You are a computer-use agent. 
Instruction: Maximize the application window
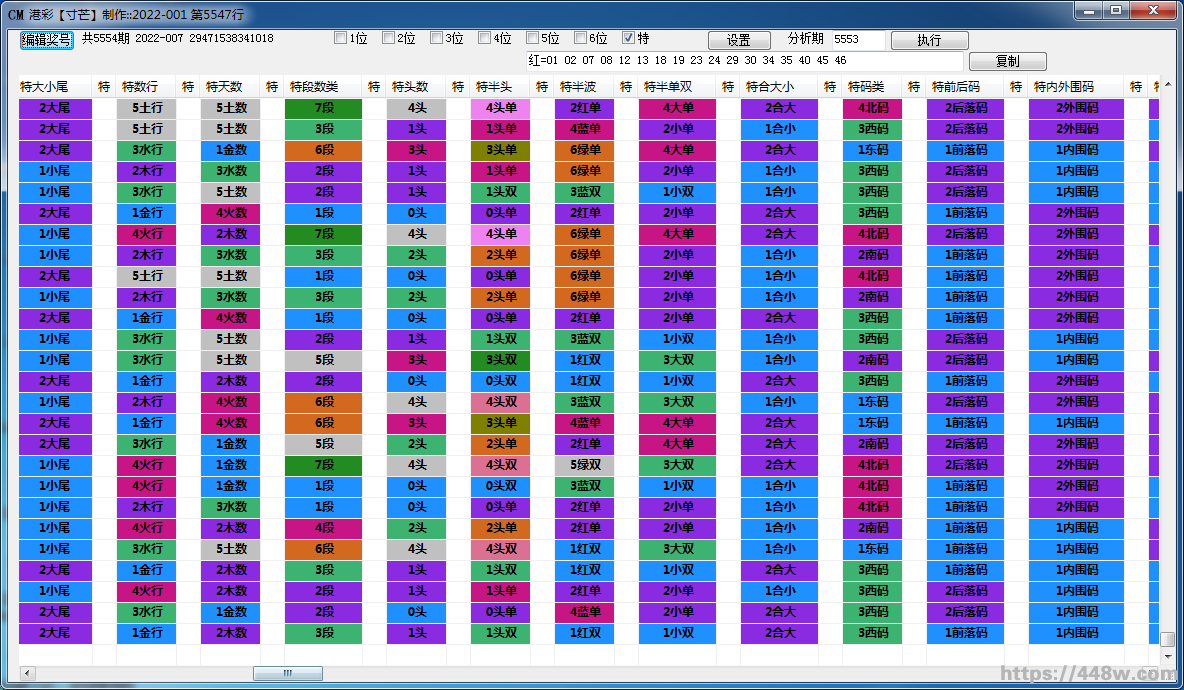click(x=1116, y=11)
